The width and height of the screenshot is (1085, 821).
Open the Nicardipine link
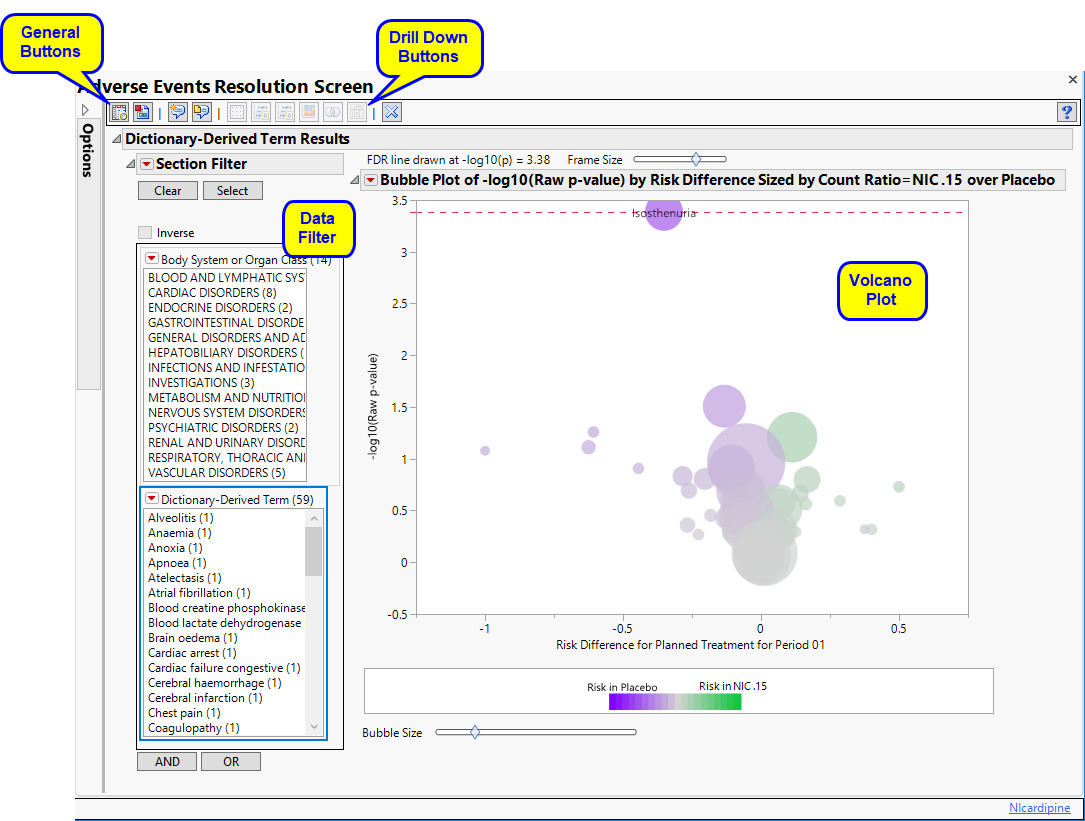[x=1039, y=808]
